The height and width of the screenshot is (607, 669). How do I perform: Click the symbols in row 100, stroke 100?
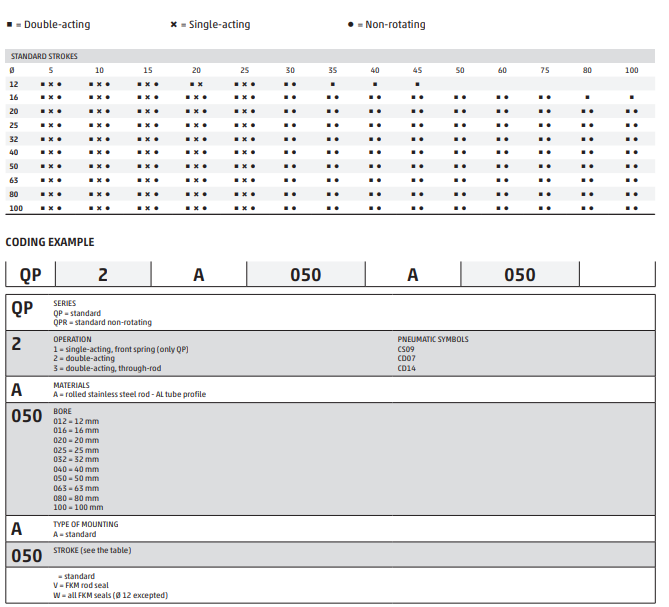pos(631,208)
